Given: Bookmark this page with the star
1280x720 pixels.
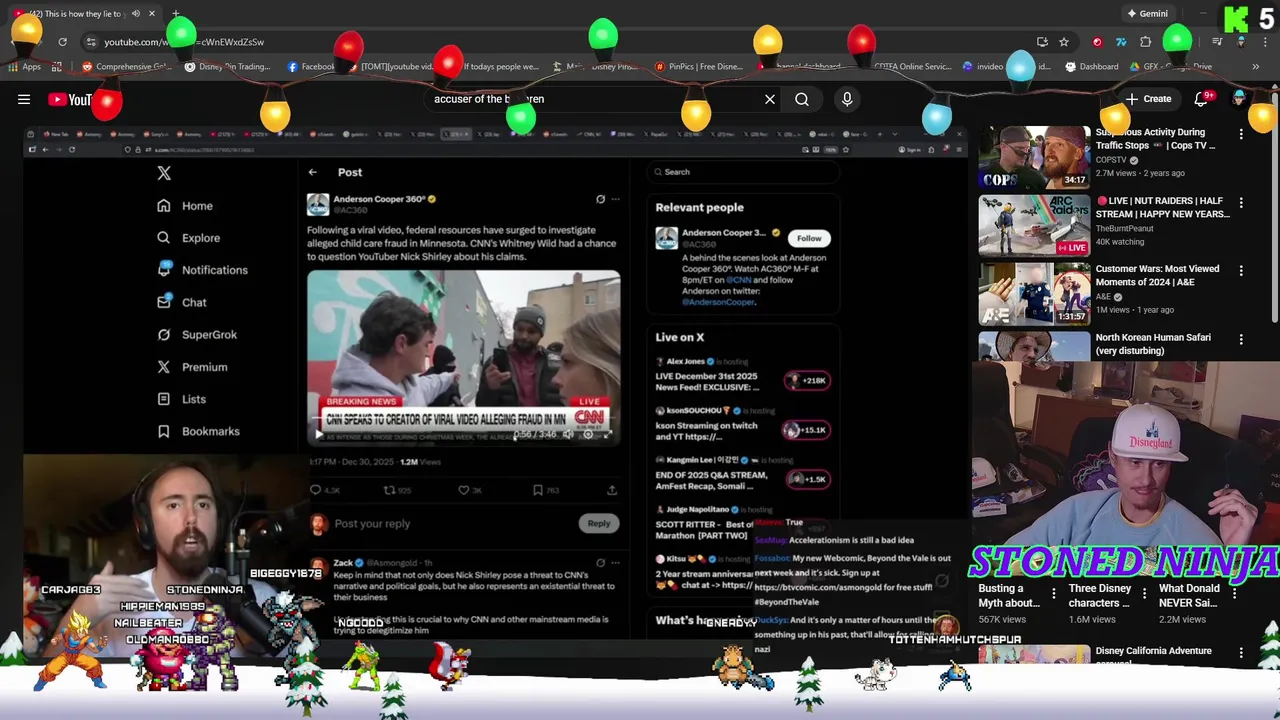Looking at the screenshot, I should tap(1064, 42).
